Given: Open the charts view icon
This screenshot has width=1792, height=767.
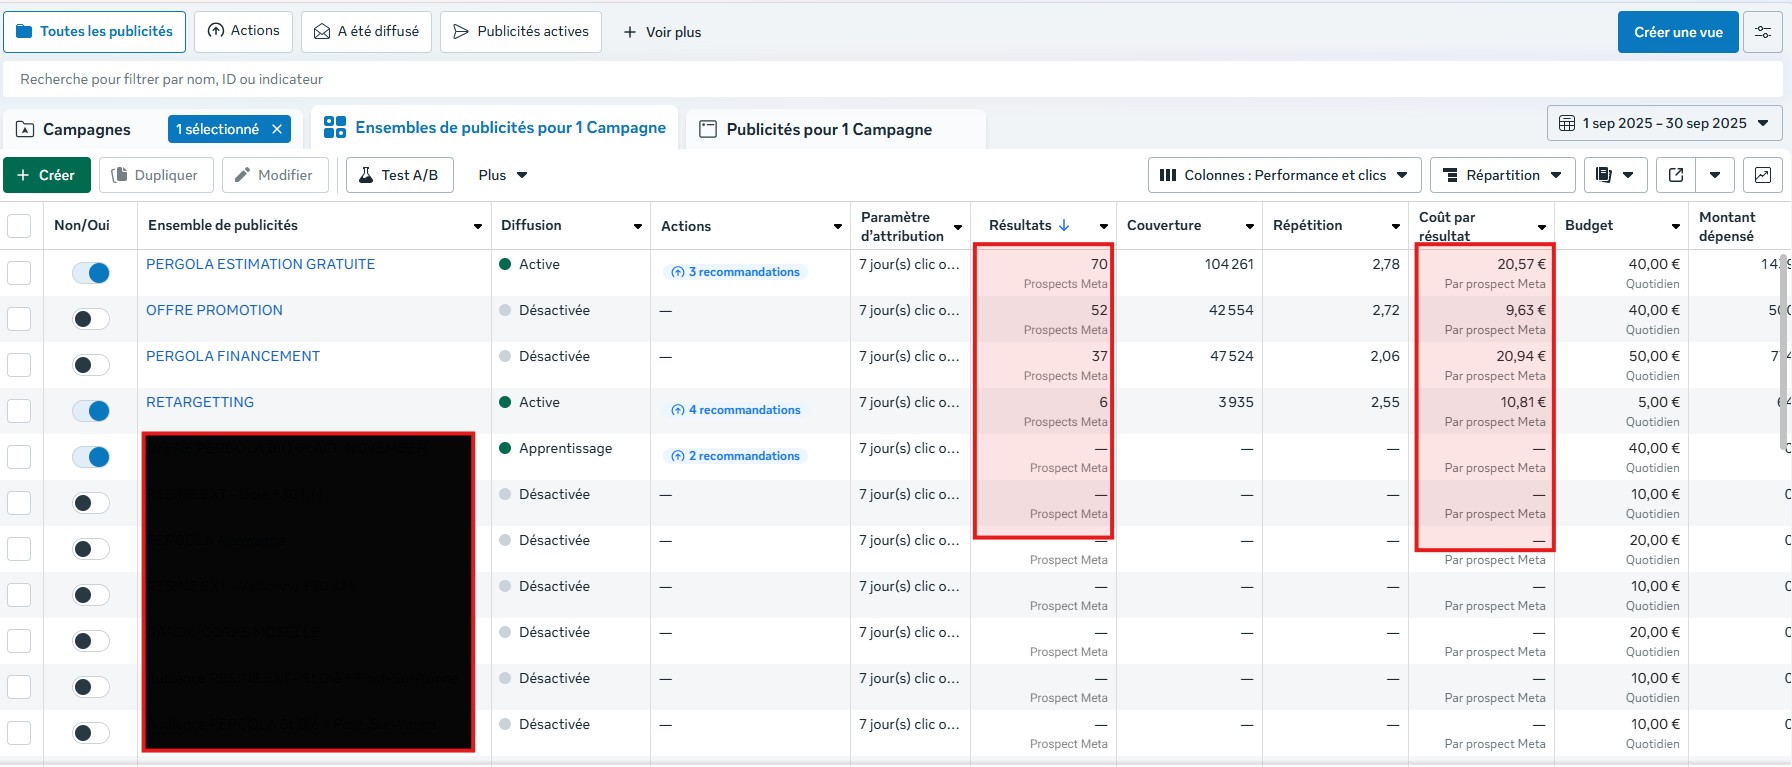Looking at the screenshot, I should pos(1762,175).
